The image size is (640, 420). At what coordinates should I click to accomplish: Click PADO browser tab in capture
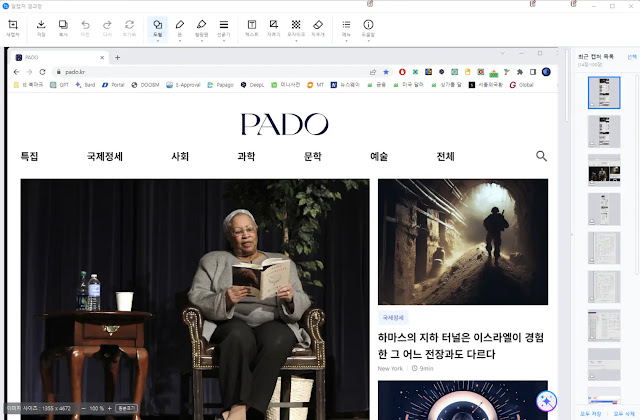[57, 58]
